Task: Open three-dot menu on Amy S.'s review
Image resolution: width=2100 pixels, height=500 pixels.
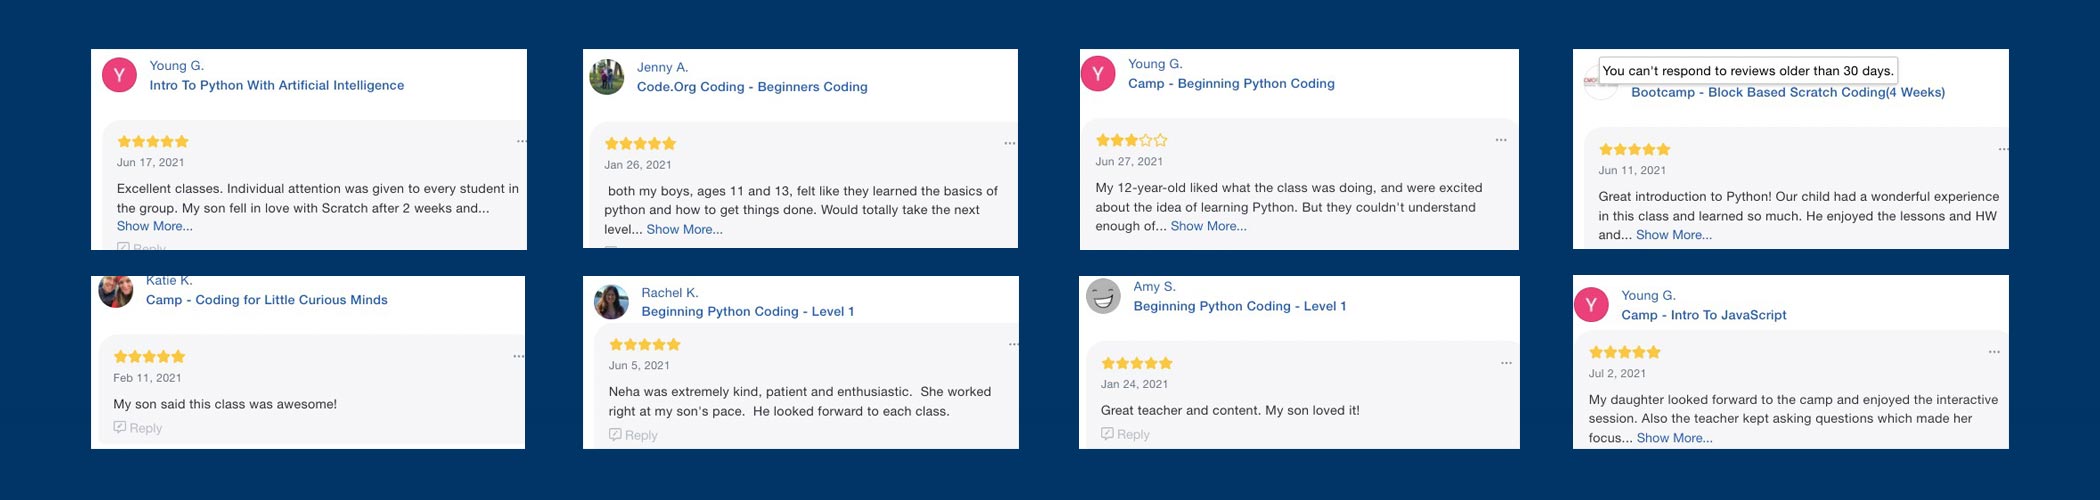Action: 1506,363
